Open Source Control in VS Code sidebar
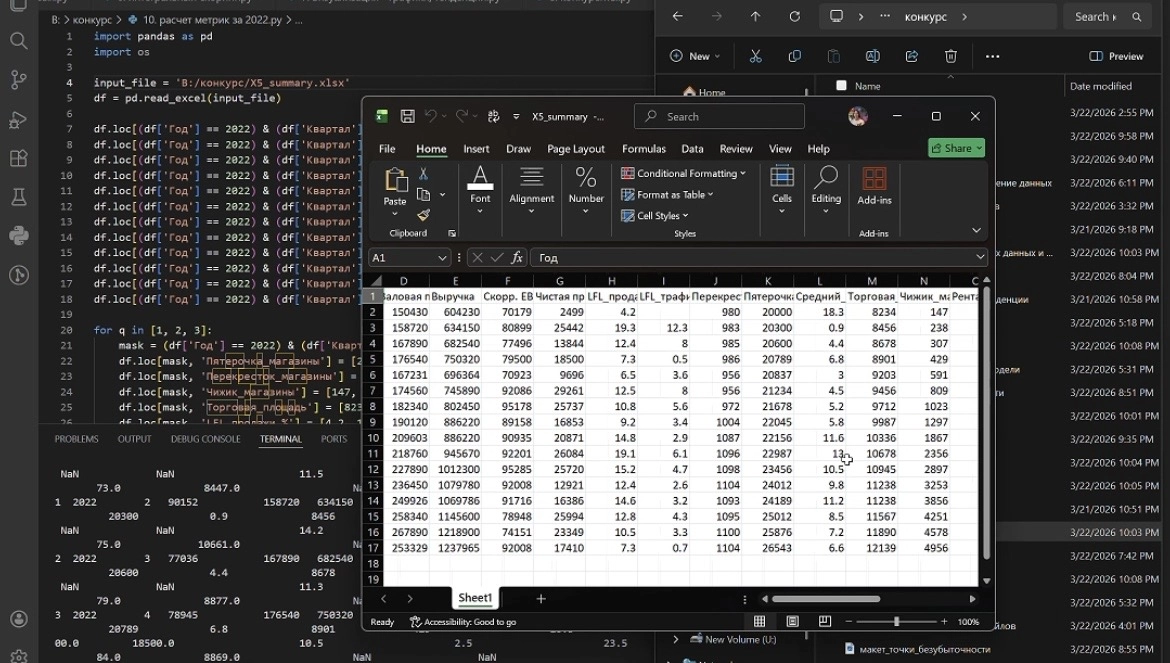Screen dimensions: 1170x663 19,80
